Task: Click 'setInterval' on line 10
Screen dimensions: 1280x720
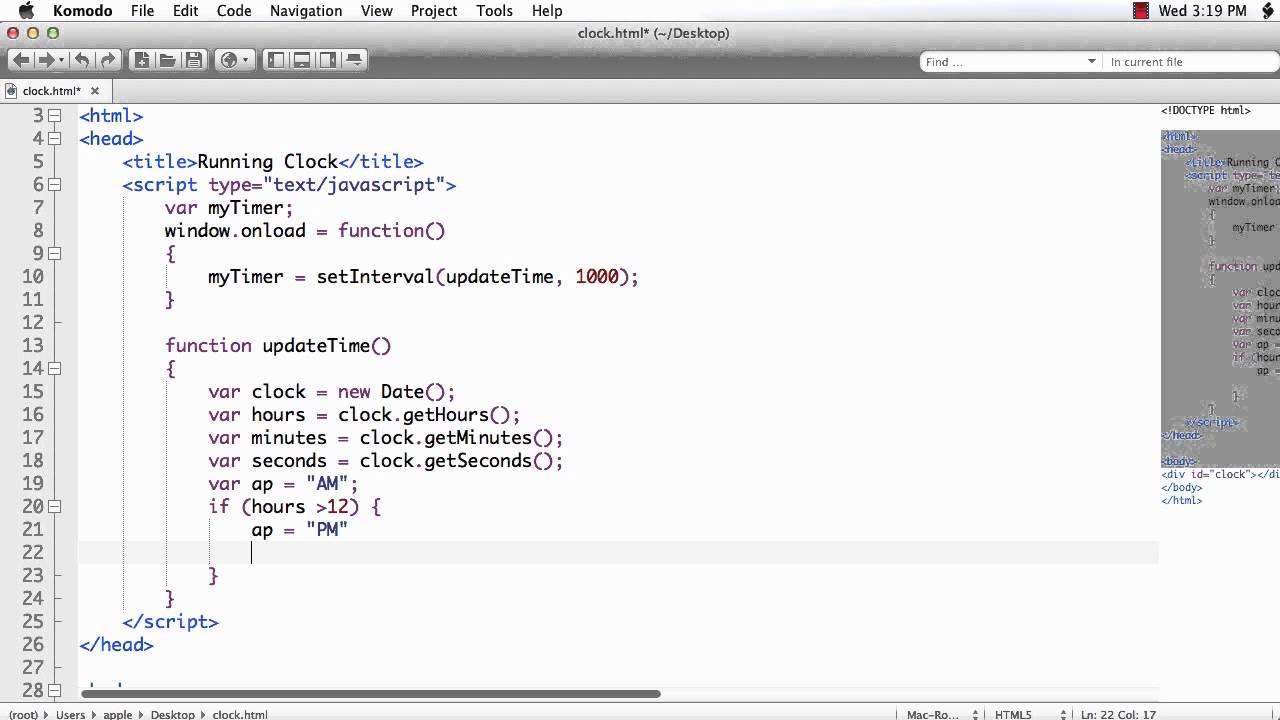Action: (375, 277)
